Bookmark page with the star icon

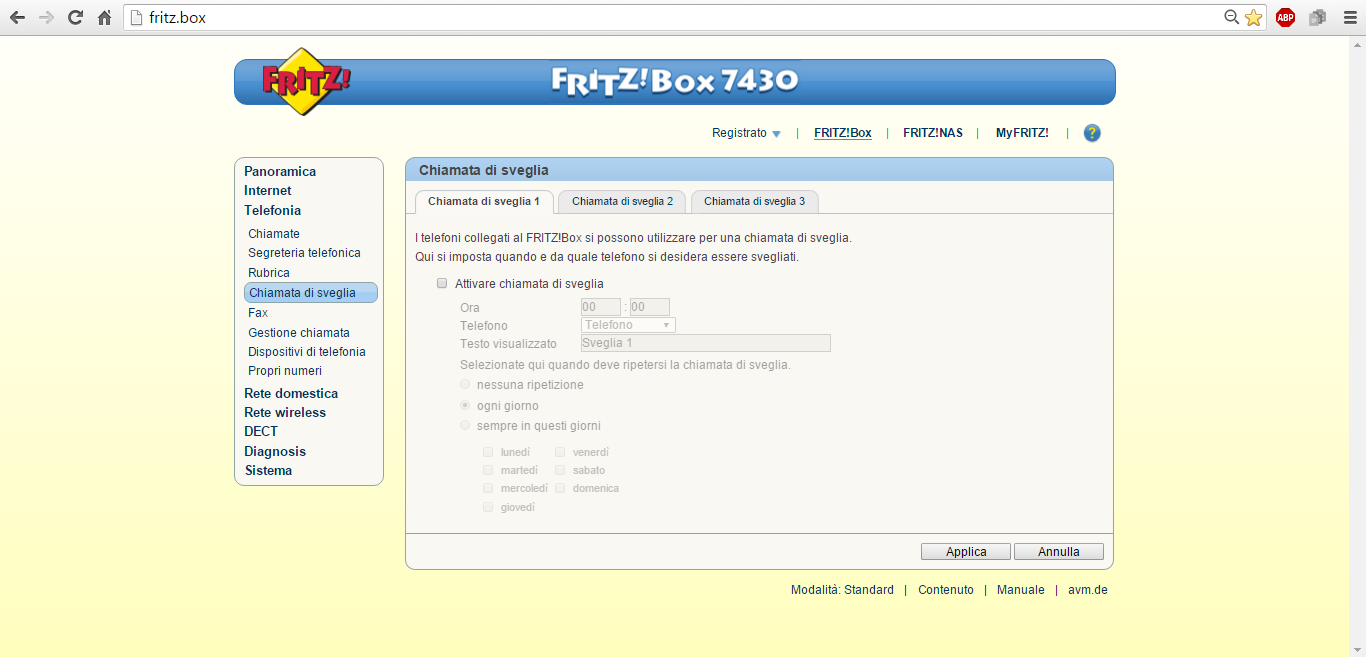coord(1254,17)
